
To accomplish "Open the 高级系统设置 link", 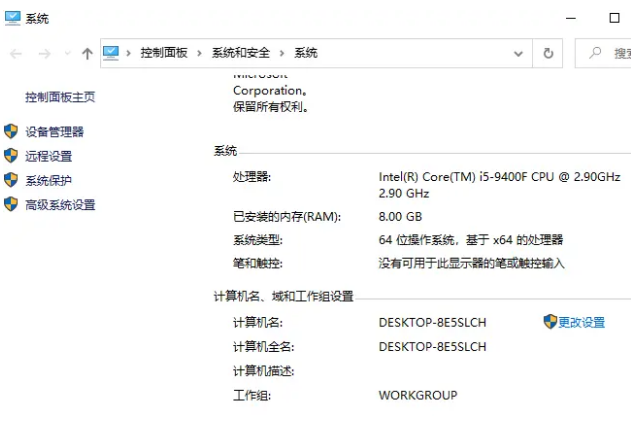I will (x=60, y=205).
